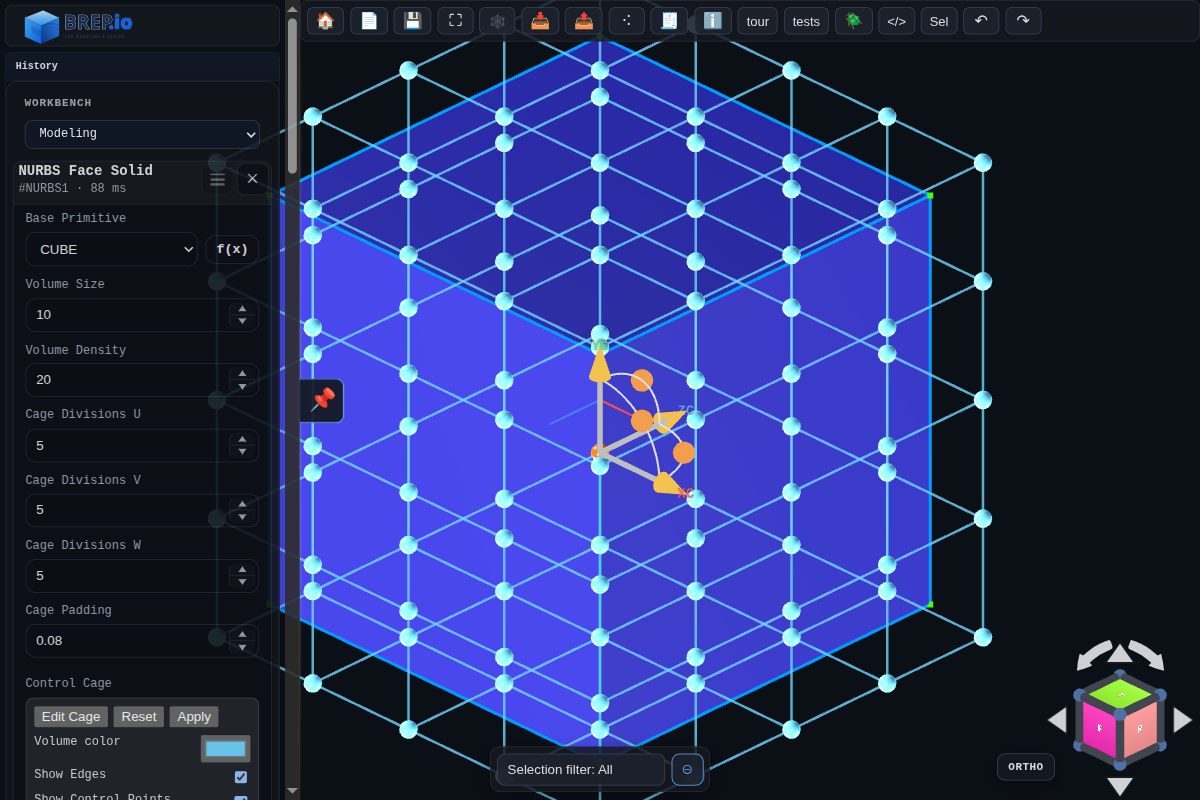The width and height of the screenshot is (1200, 800).
Task: Redo with the curved right arrow
Action: click(1023, 21)
